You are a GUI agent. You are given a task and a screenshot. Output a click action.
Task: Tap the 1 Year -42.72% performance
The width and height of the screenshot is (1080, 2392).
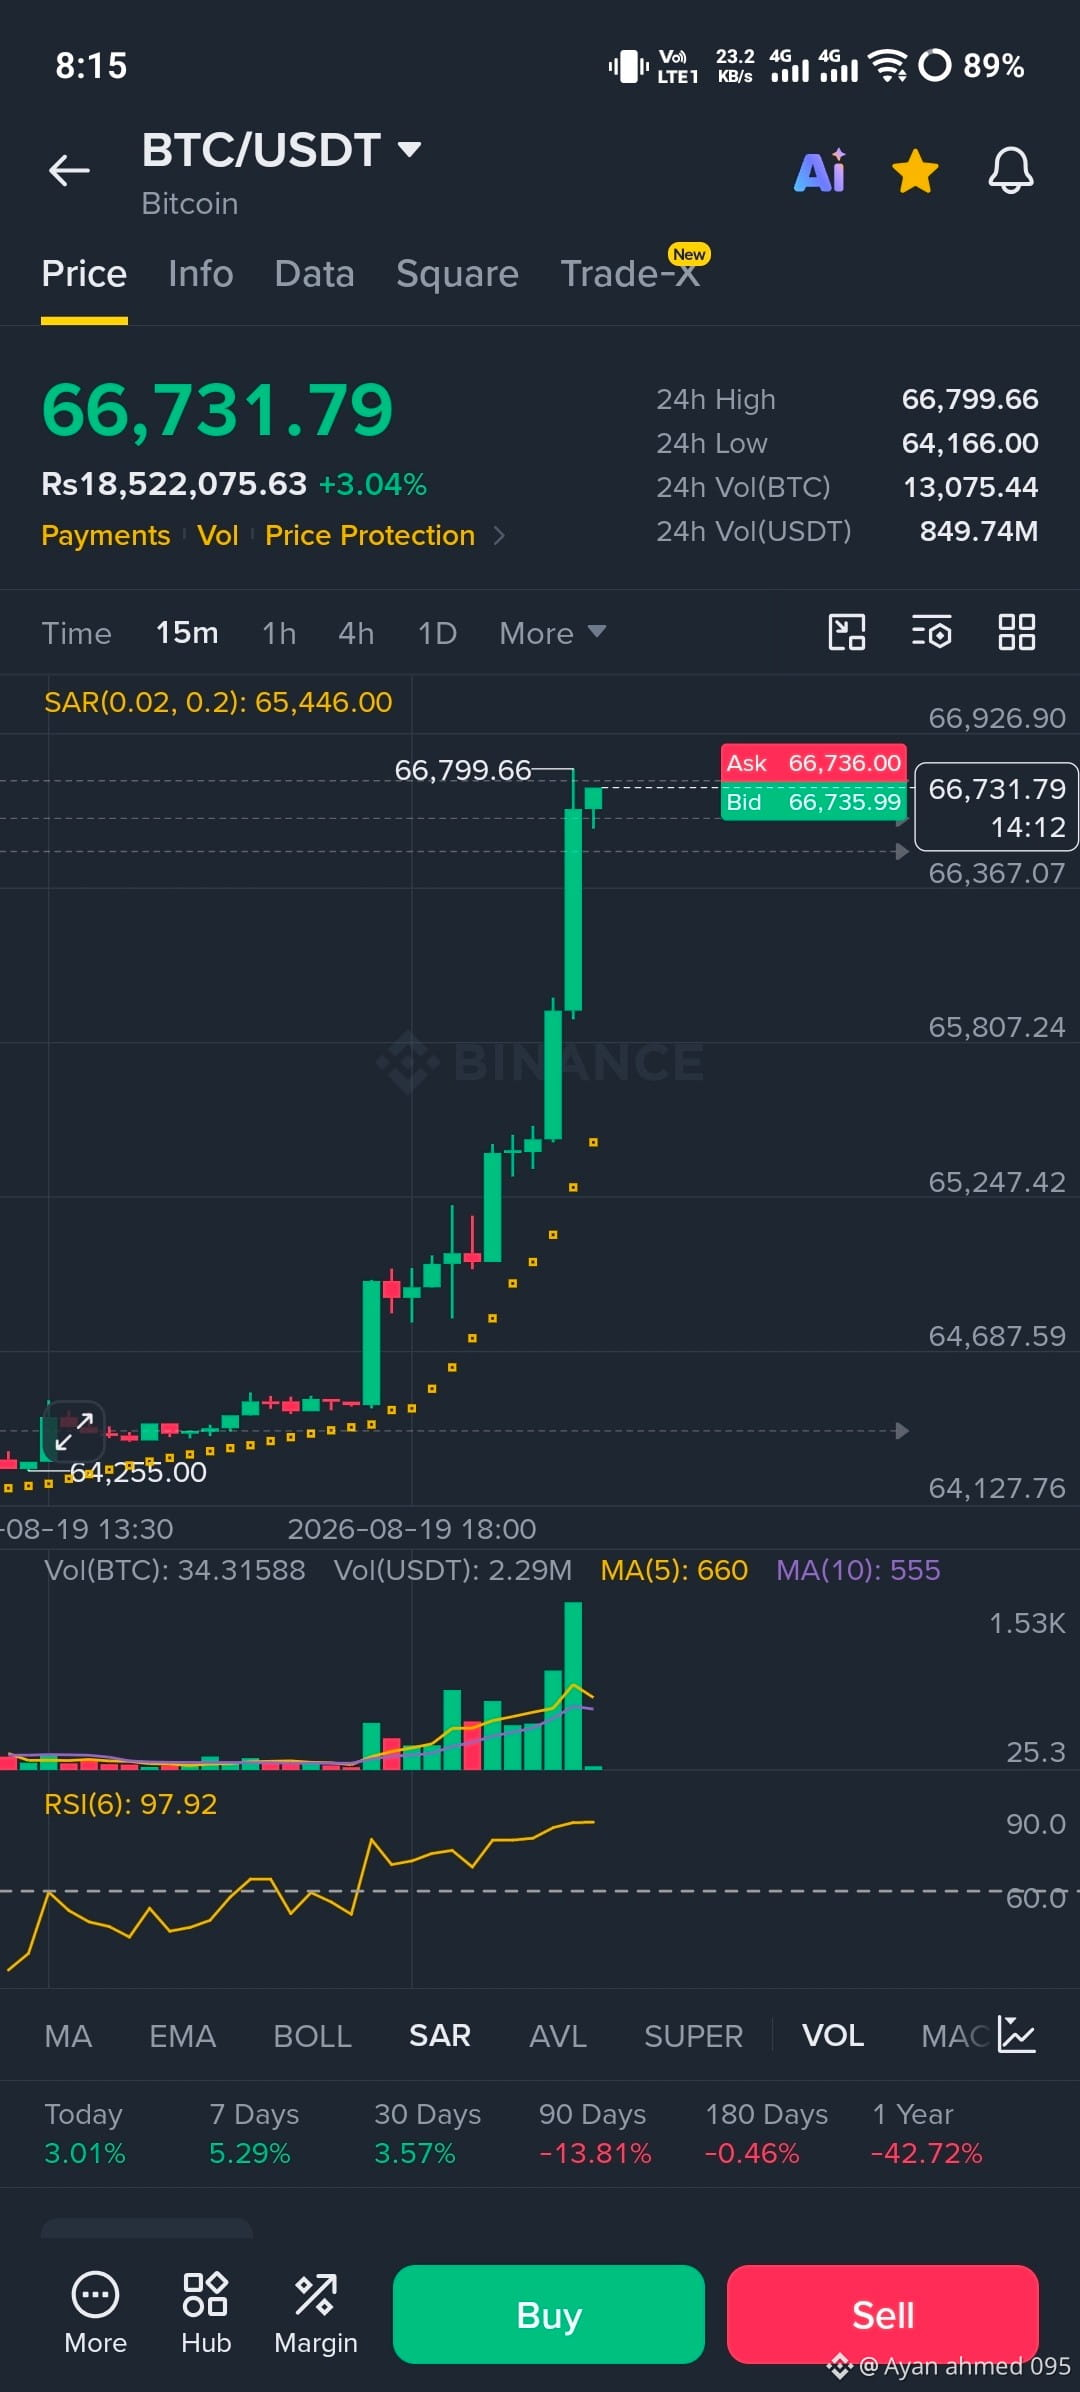coord(926,2133)
